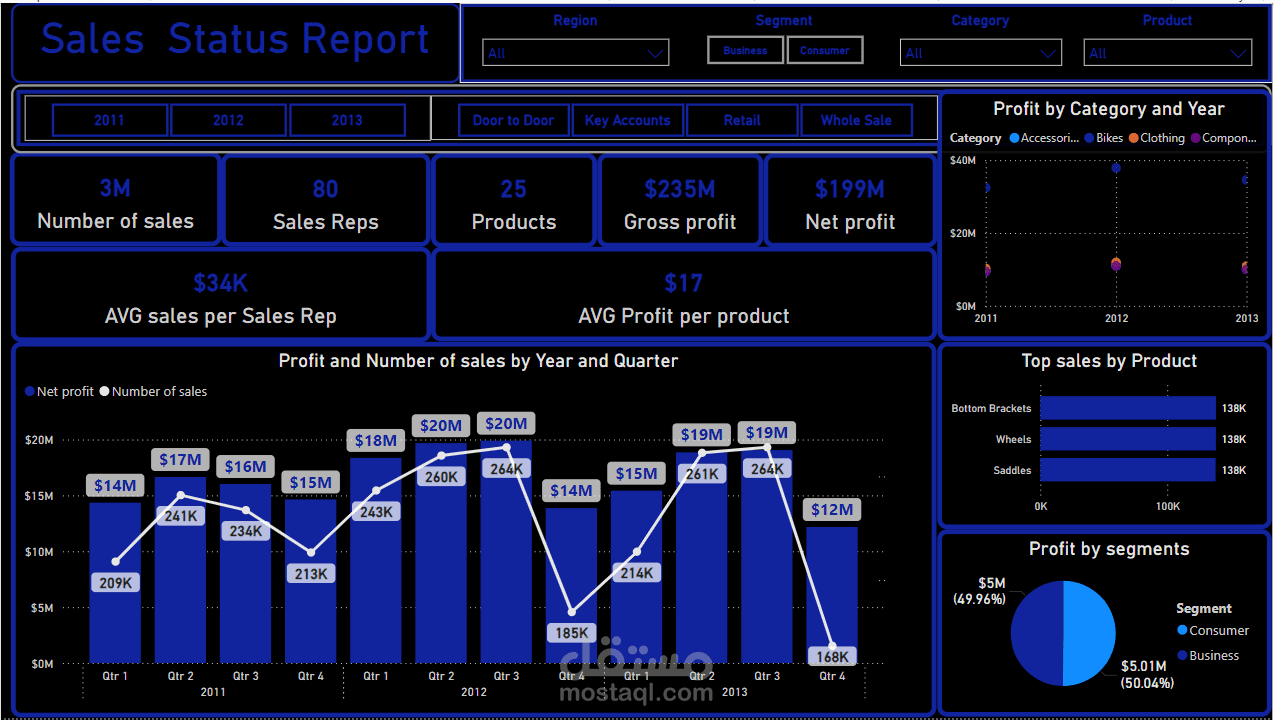Open the Region dropdown

click(x=575, y=52)
